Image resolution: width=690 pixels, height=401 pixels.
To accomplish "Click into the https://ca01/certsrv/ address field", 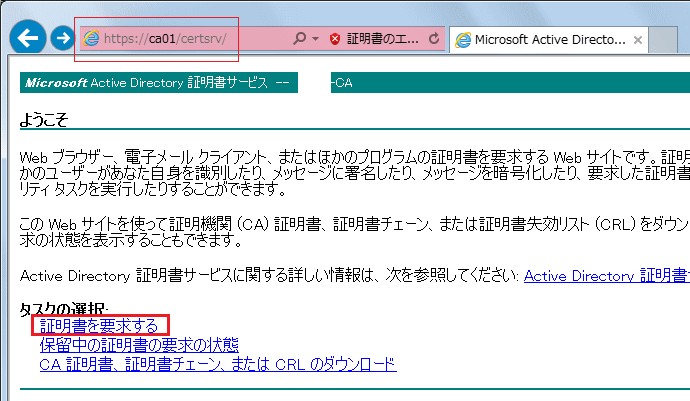I will click(165, 39).
